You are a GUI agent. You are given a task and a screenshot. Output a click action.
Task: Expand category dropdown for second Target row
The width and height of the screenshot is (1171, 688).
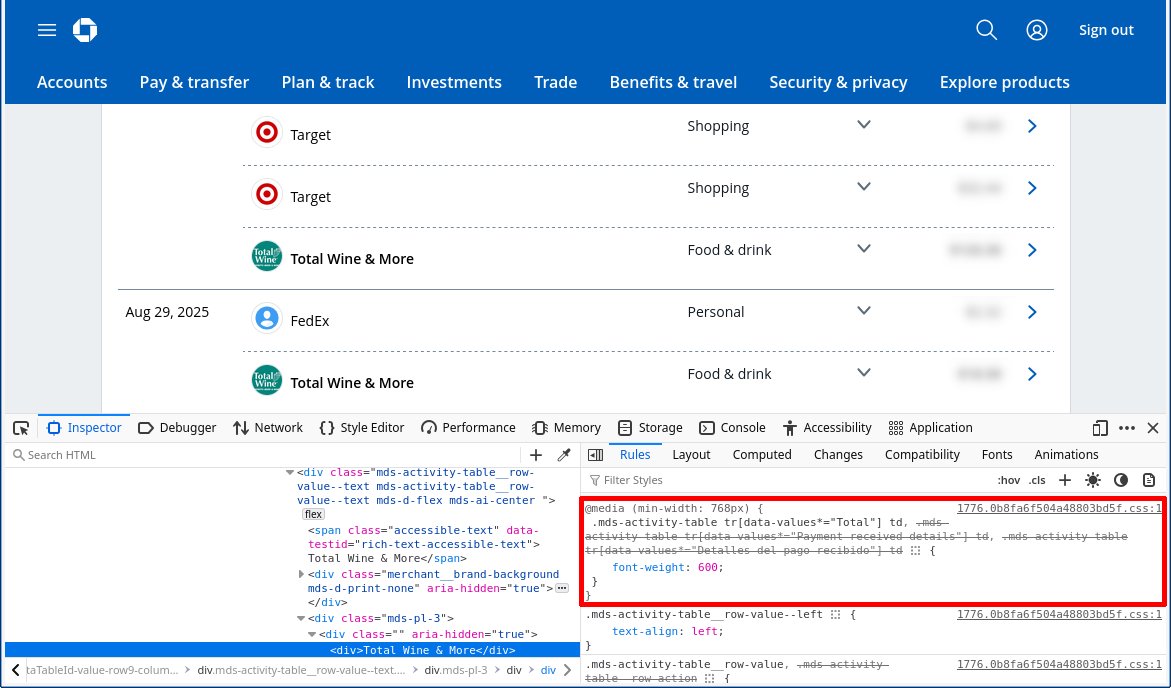tap(864, 187)
